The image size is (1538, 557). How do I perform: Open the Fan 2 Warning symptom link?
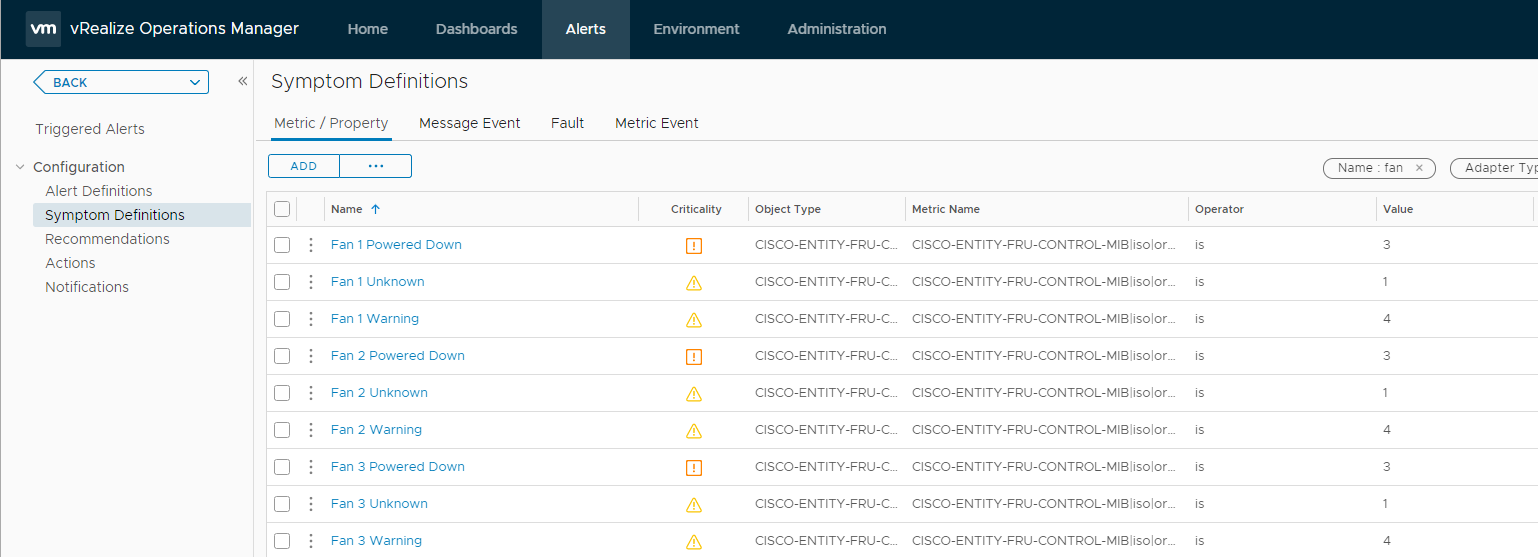click(x=376, y=430)
